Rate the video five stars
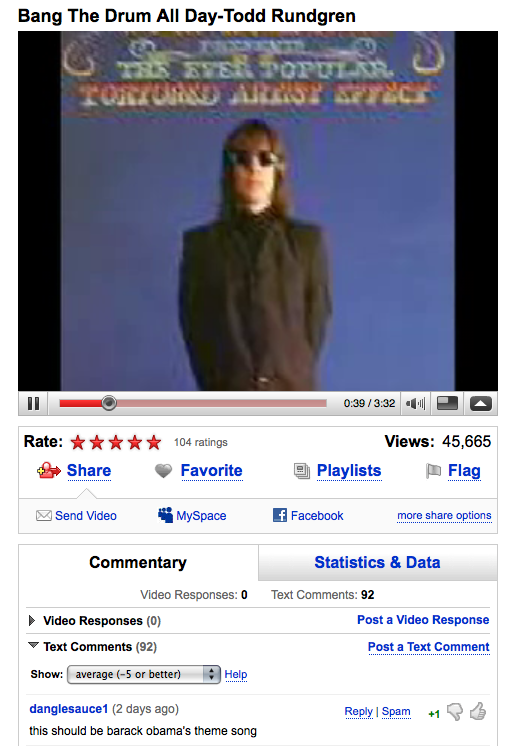 (x=154, y=442)
